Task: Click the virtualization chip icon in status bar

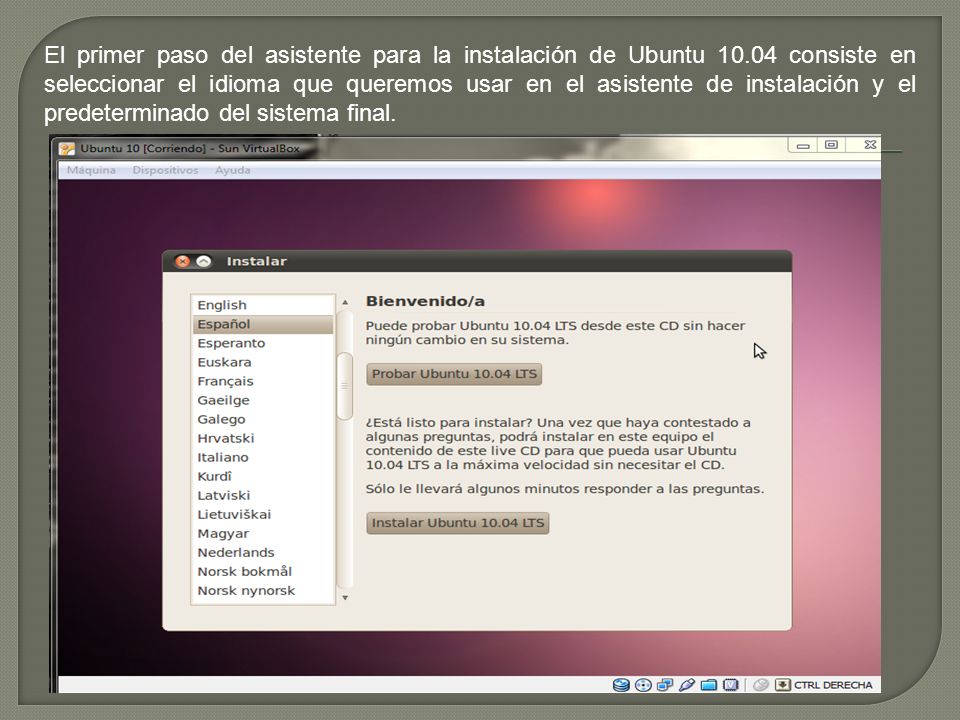Action: [731, 685]
